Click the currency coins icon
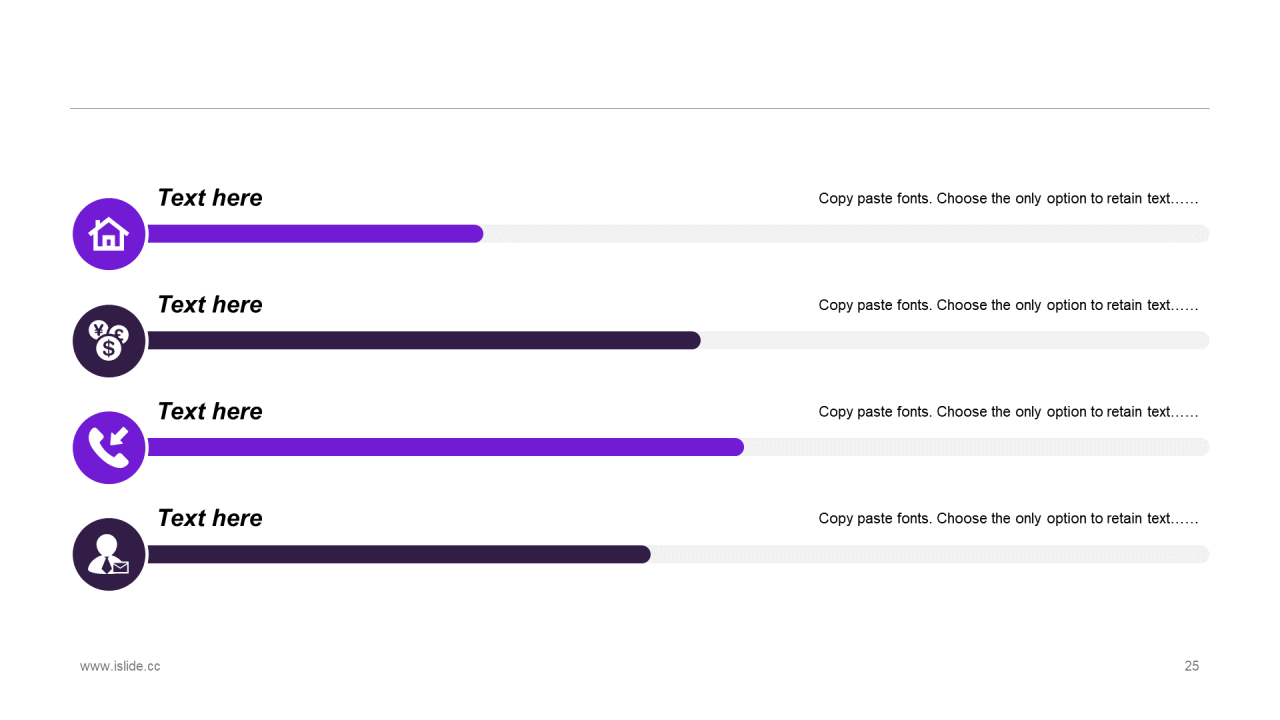Viewport: 1280px width, 720px height. click(109, 341)
